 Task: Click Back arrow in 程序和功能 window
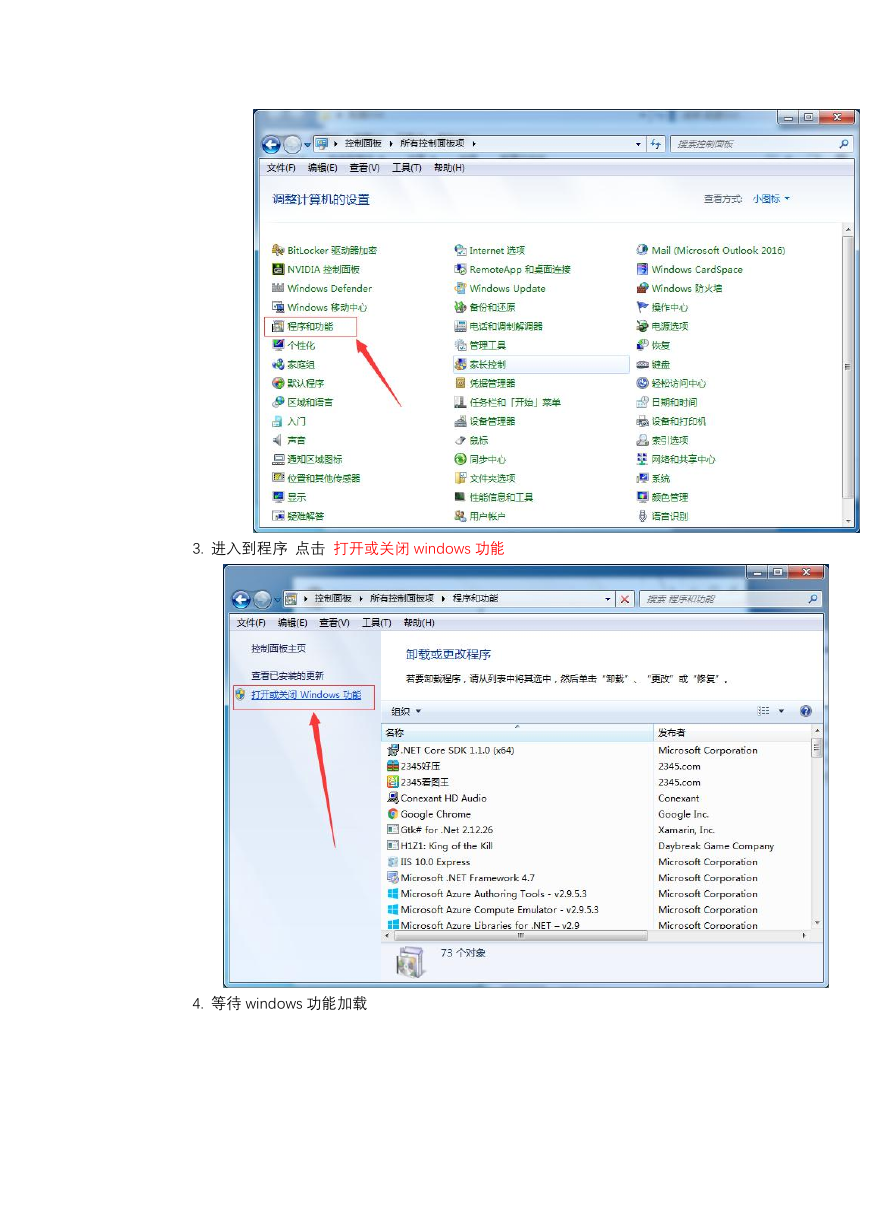point(241,599)
